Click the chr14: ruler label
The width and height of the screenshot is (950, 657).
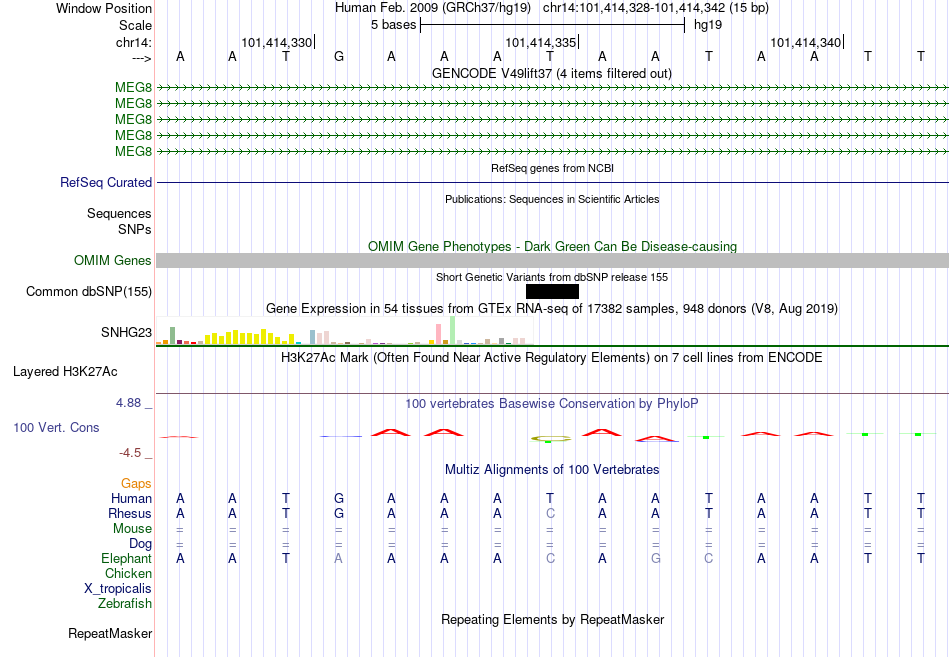(x=133, y=42)
